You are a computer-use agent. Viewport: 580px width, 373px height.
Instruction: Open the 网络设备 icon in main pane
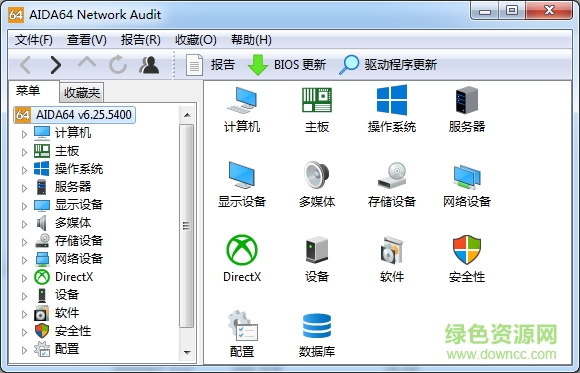[467, 177]
